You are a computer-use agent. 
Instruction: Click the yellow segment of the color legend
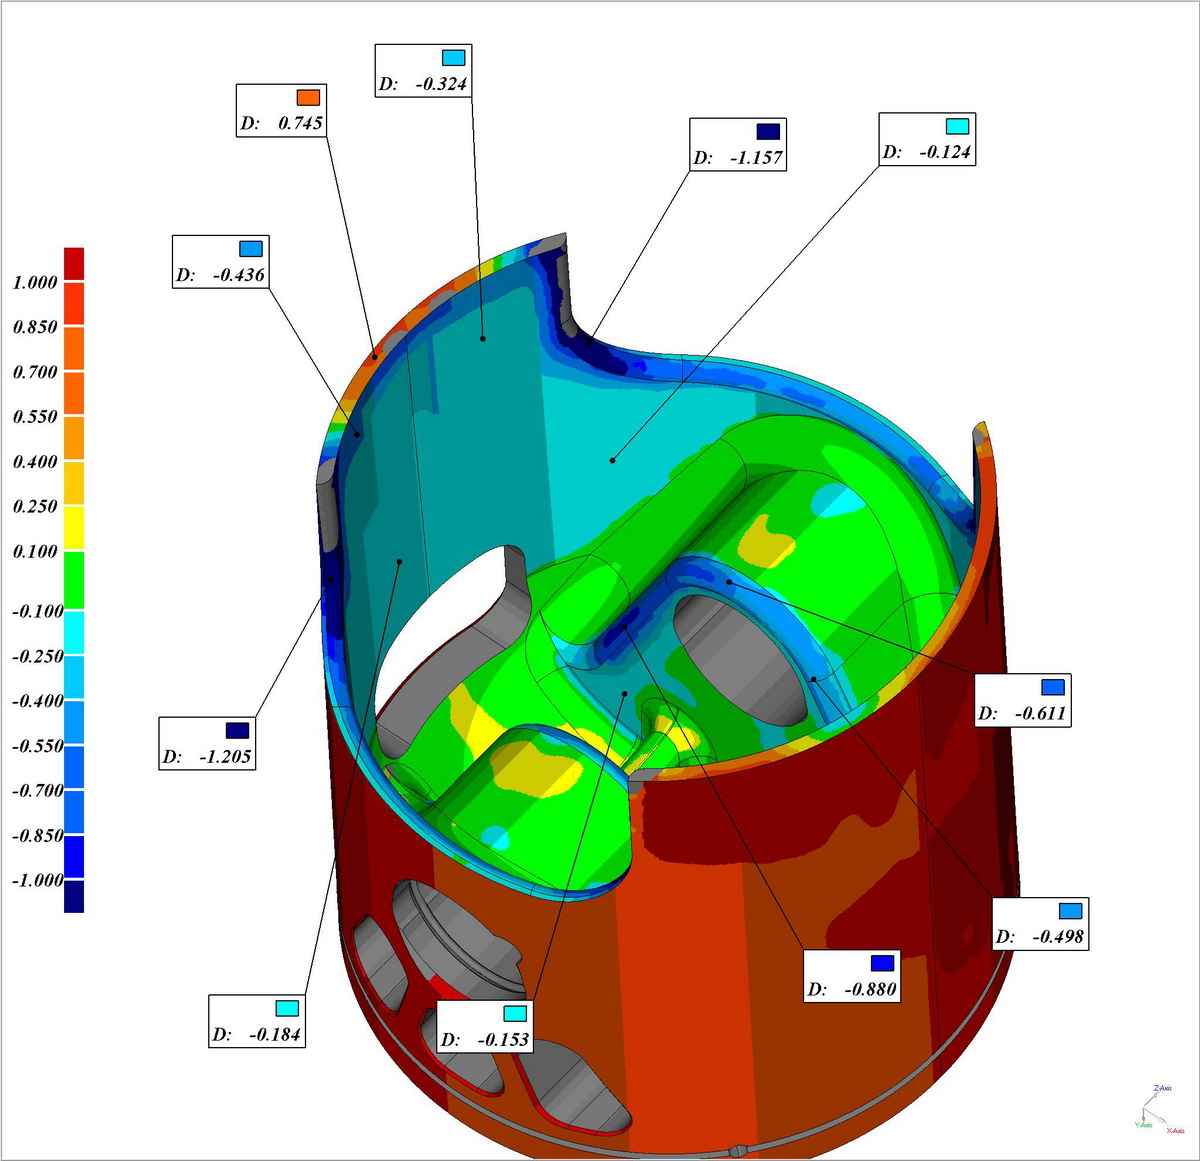click(74, 528)
